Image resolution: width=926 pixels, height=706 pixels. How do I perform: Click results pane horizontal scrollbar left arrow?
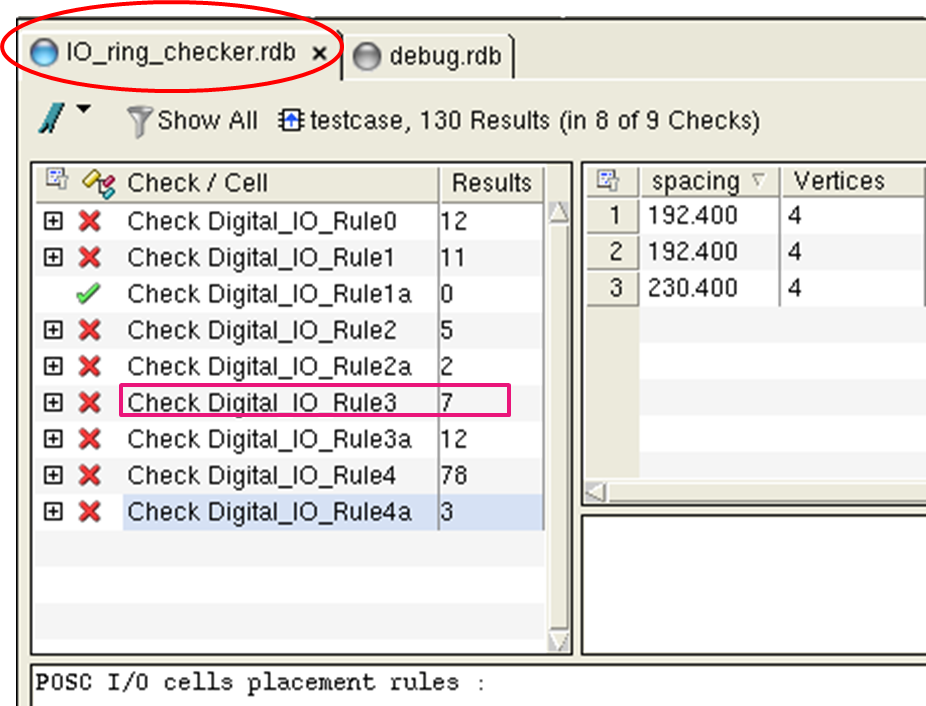pyautogui.click(x=596, y=492)
